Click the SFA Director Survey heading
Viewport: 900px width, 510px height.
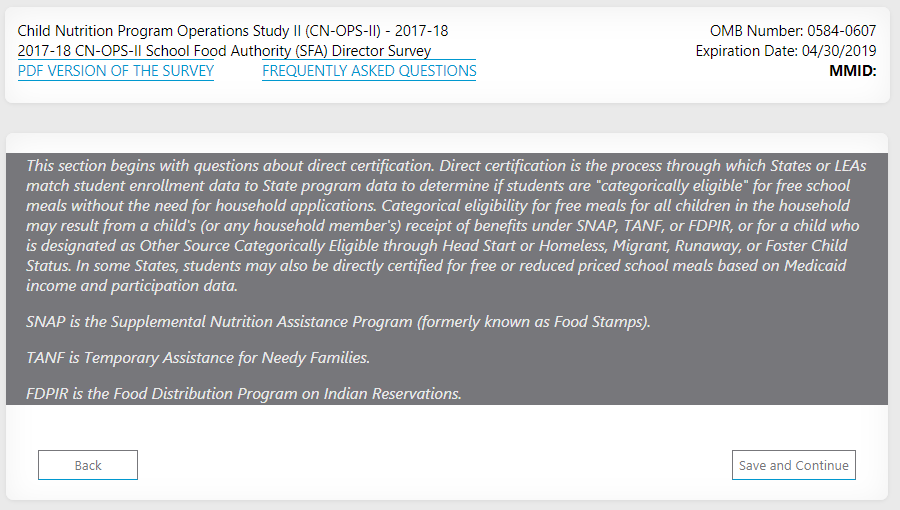click(225, 51)
